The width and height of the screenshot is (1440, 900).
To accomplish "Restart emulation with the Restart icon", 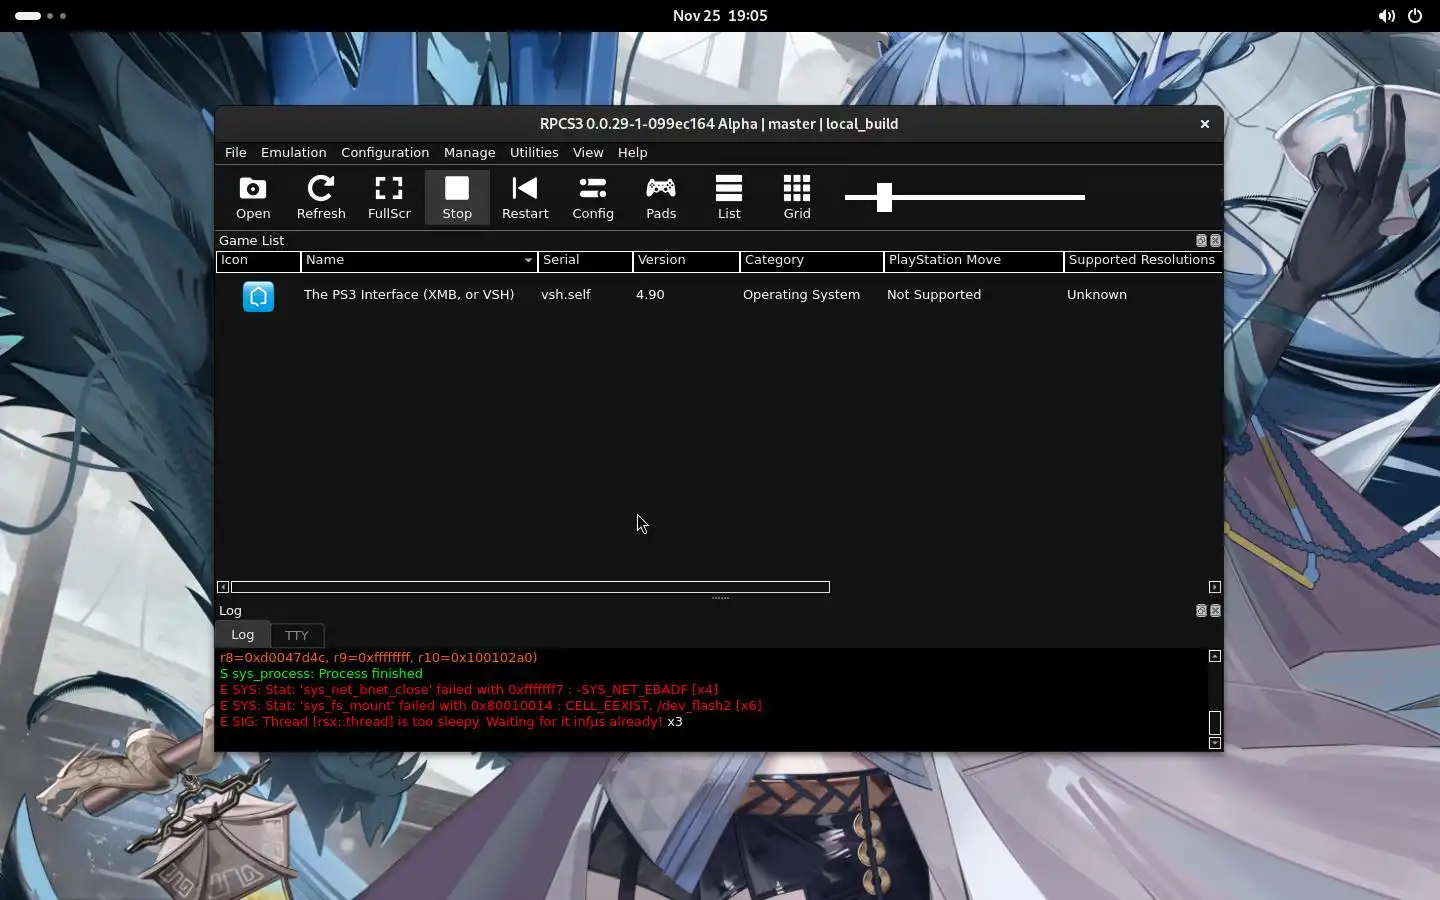I will (x=525, y=197).
